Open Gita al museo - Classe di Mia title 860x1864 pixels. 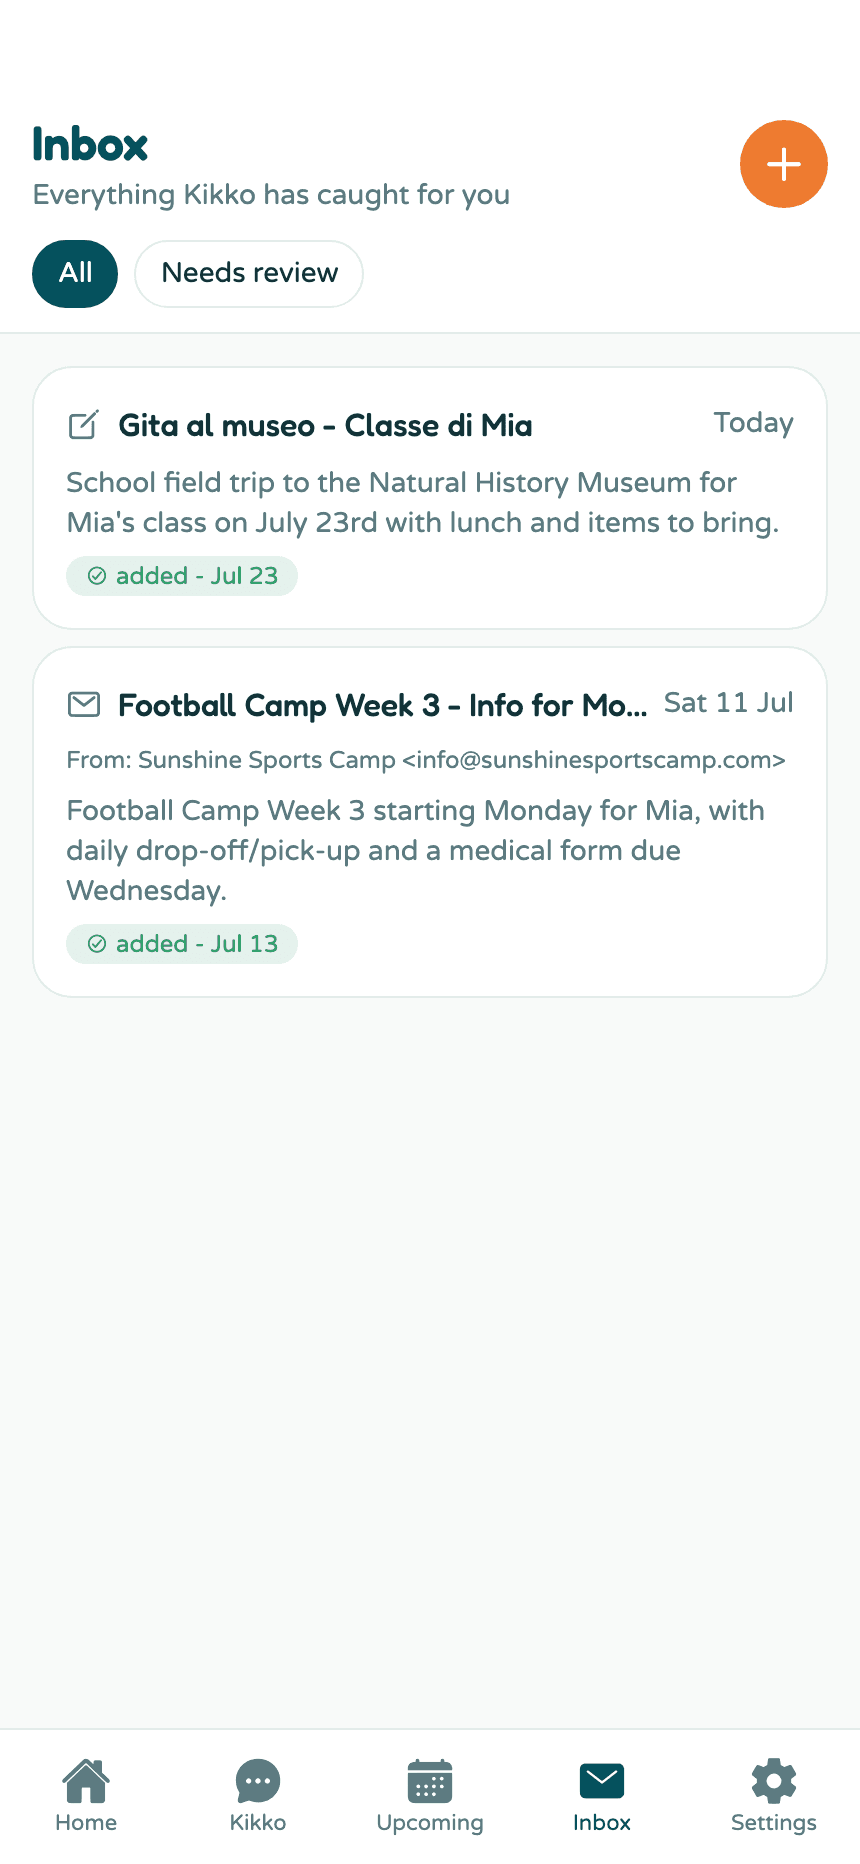[x=325, y=426]
